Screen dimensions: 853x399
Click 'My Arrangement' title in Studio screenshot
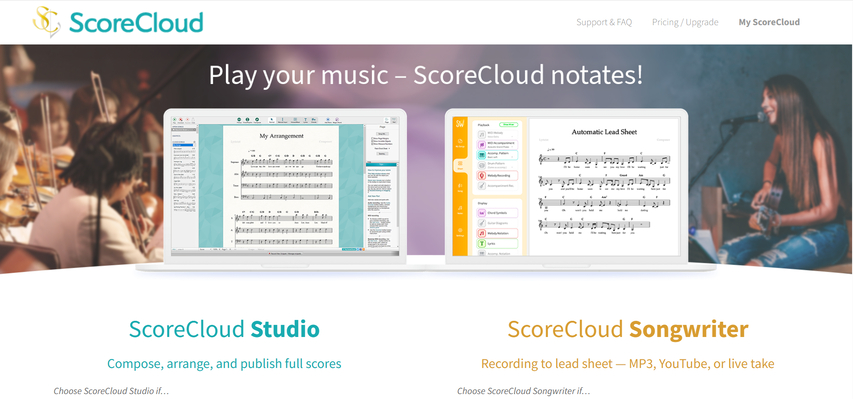tap(281, 136)
